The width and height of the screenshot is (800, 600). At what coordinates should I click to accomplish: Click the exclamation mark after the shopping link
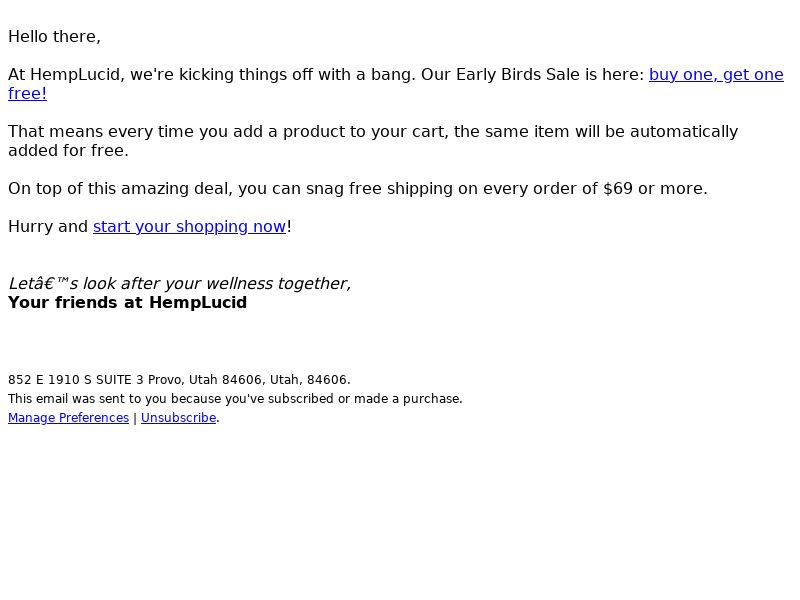(289, 226)
